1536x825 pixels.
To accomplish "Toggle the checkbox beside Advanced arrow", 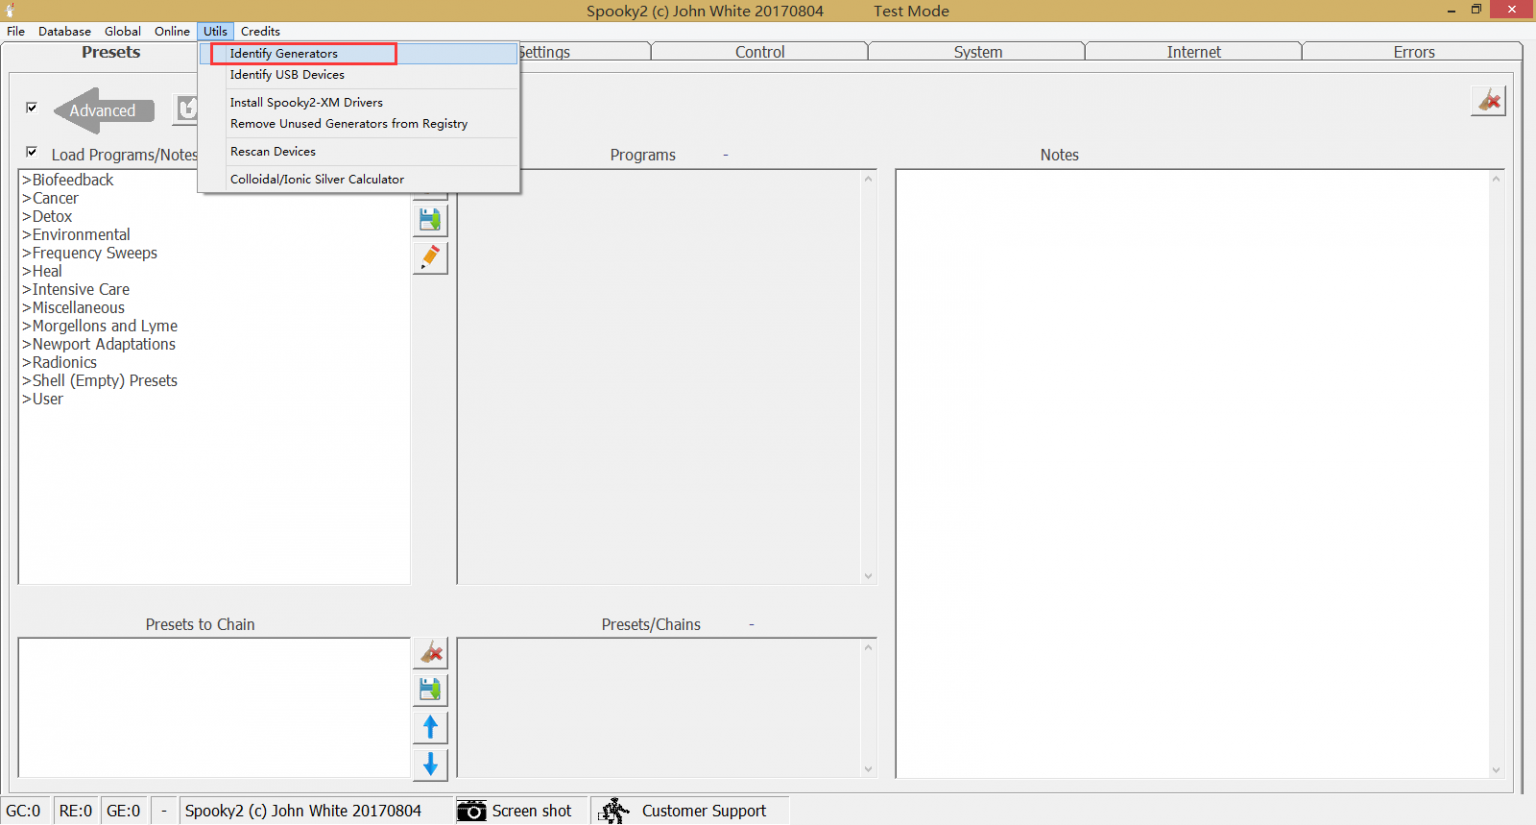I will pyautogui.click(x=32, y=107).
